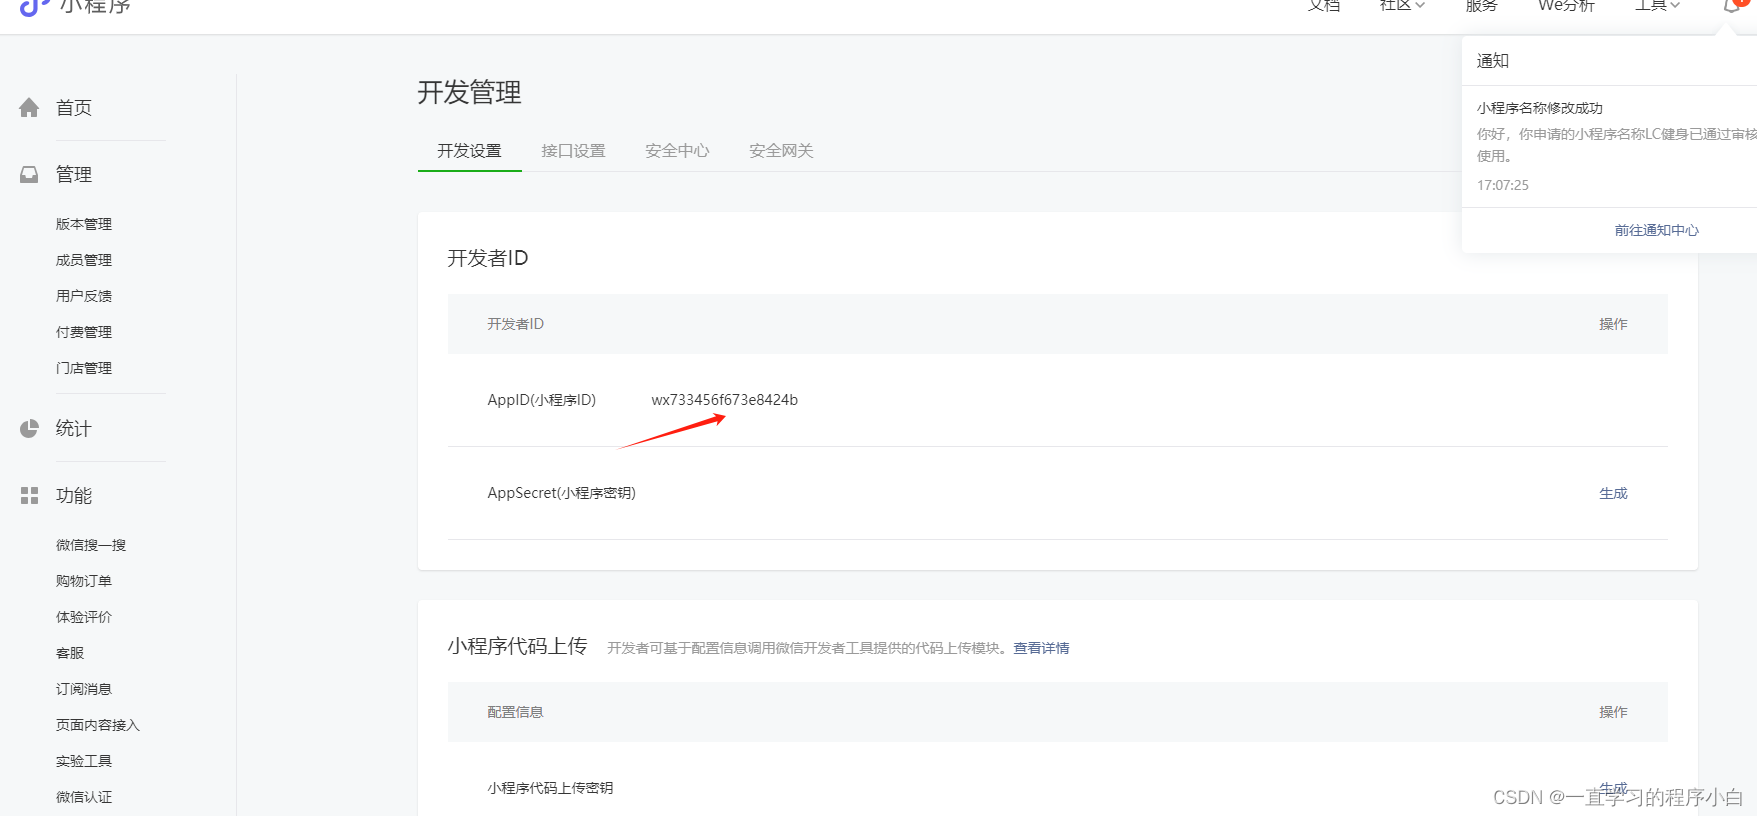1757x816 pixels.
Task: Open 订阅消息 feature
Action: click(84, 689)
